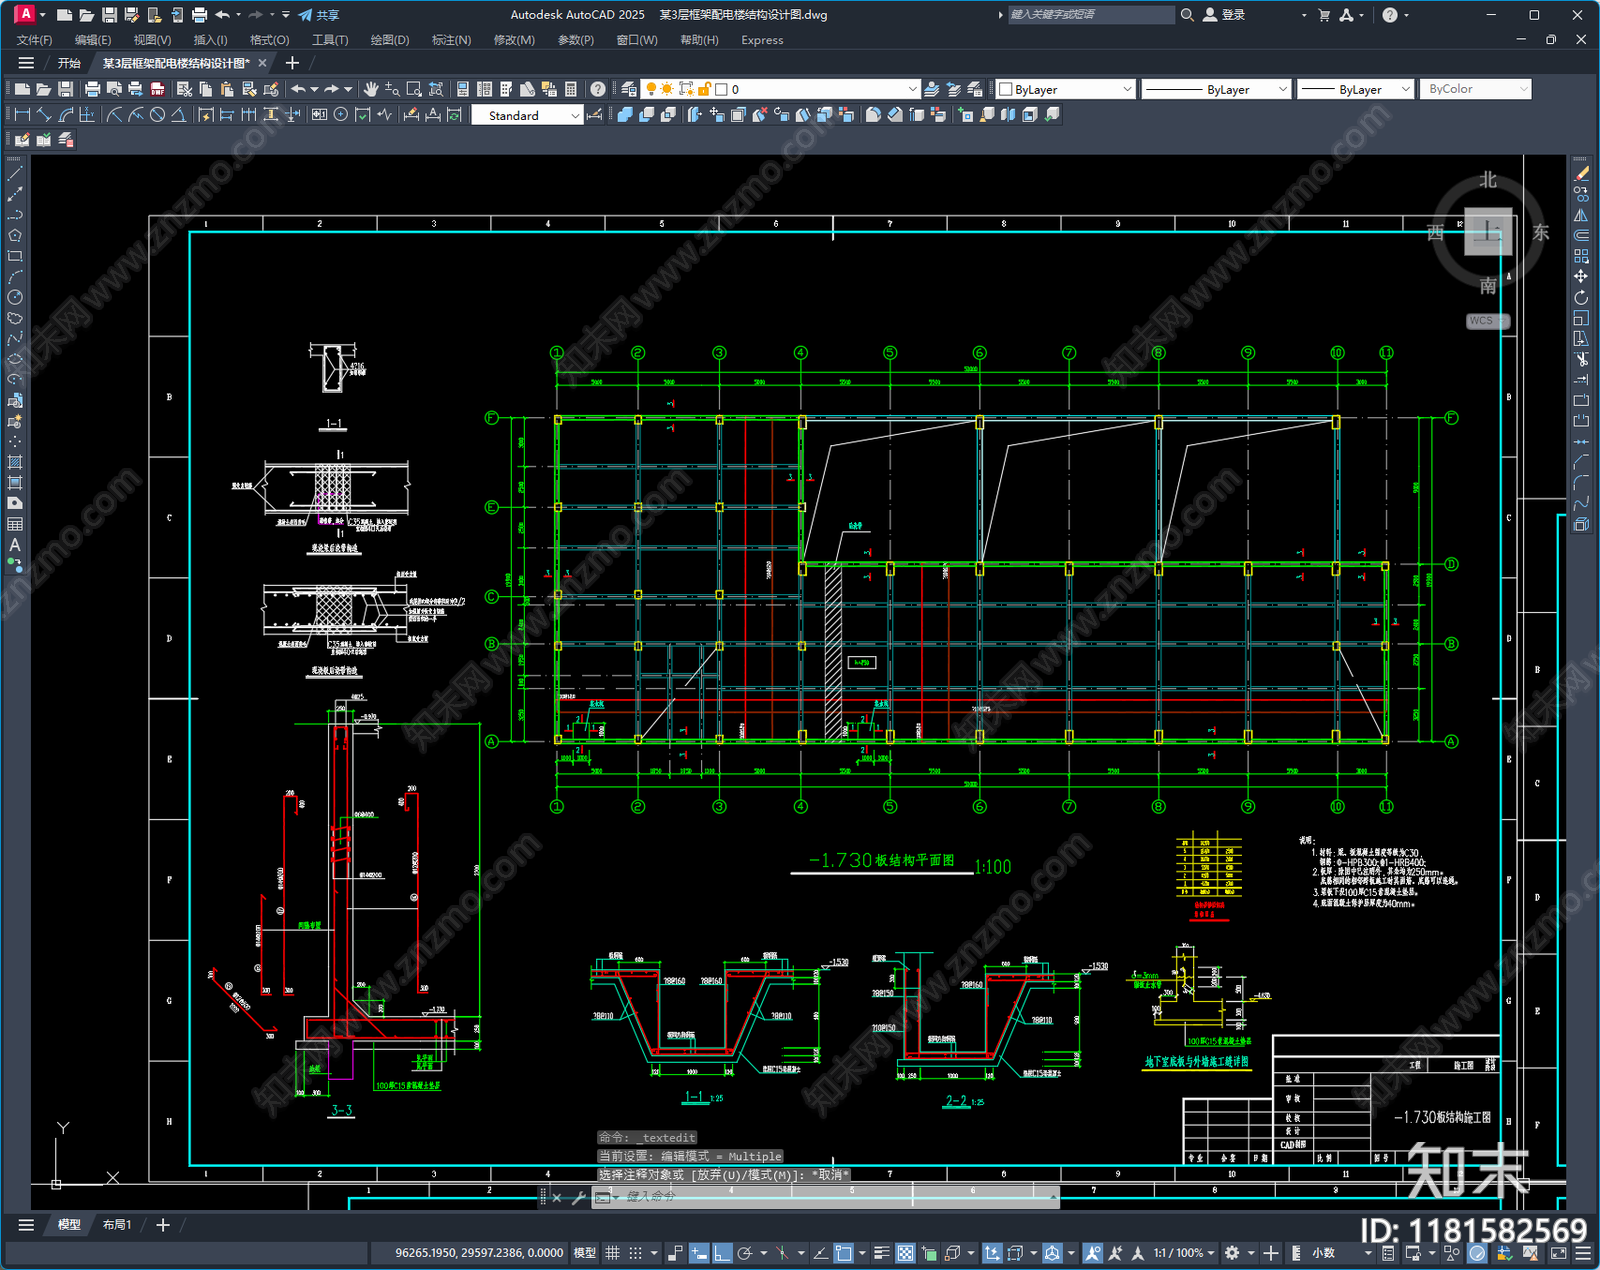Click the Erase tool in modify toolbar
The width and height of the screenshot is (1600, 1270).
click(x=1581, y=174)
